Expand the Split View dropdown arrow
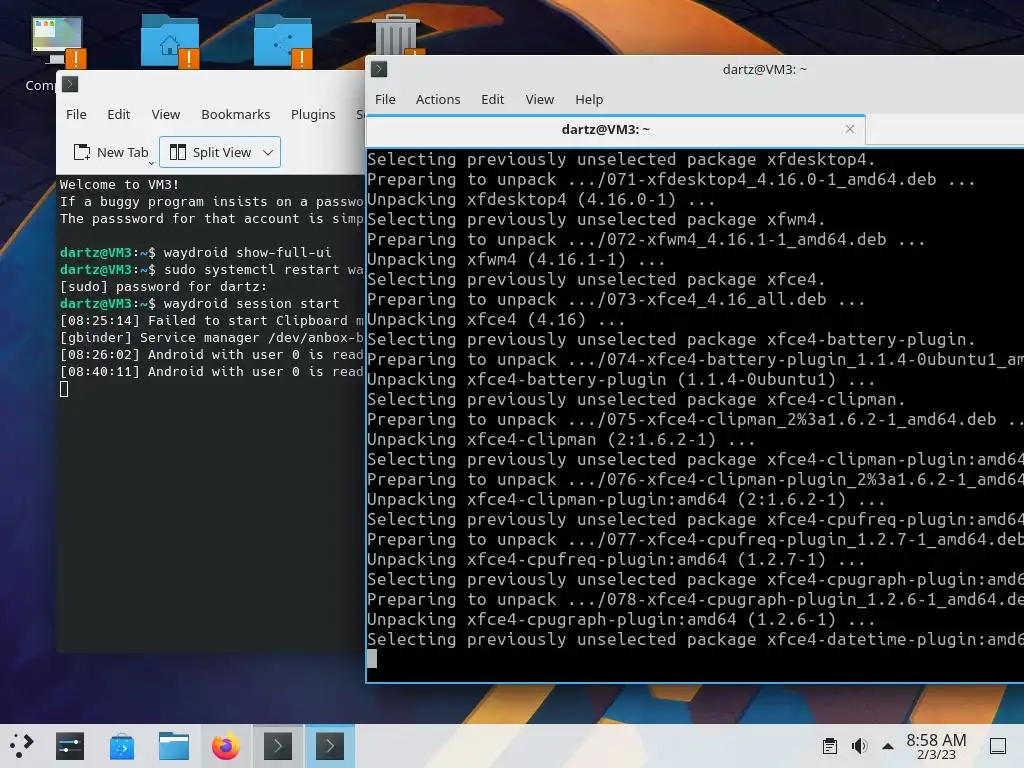 coord(268,153)
